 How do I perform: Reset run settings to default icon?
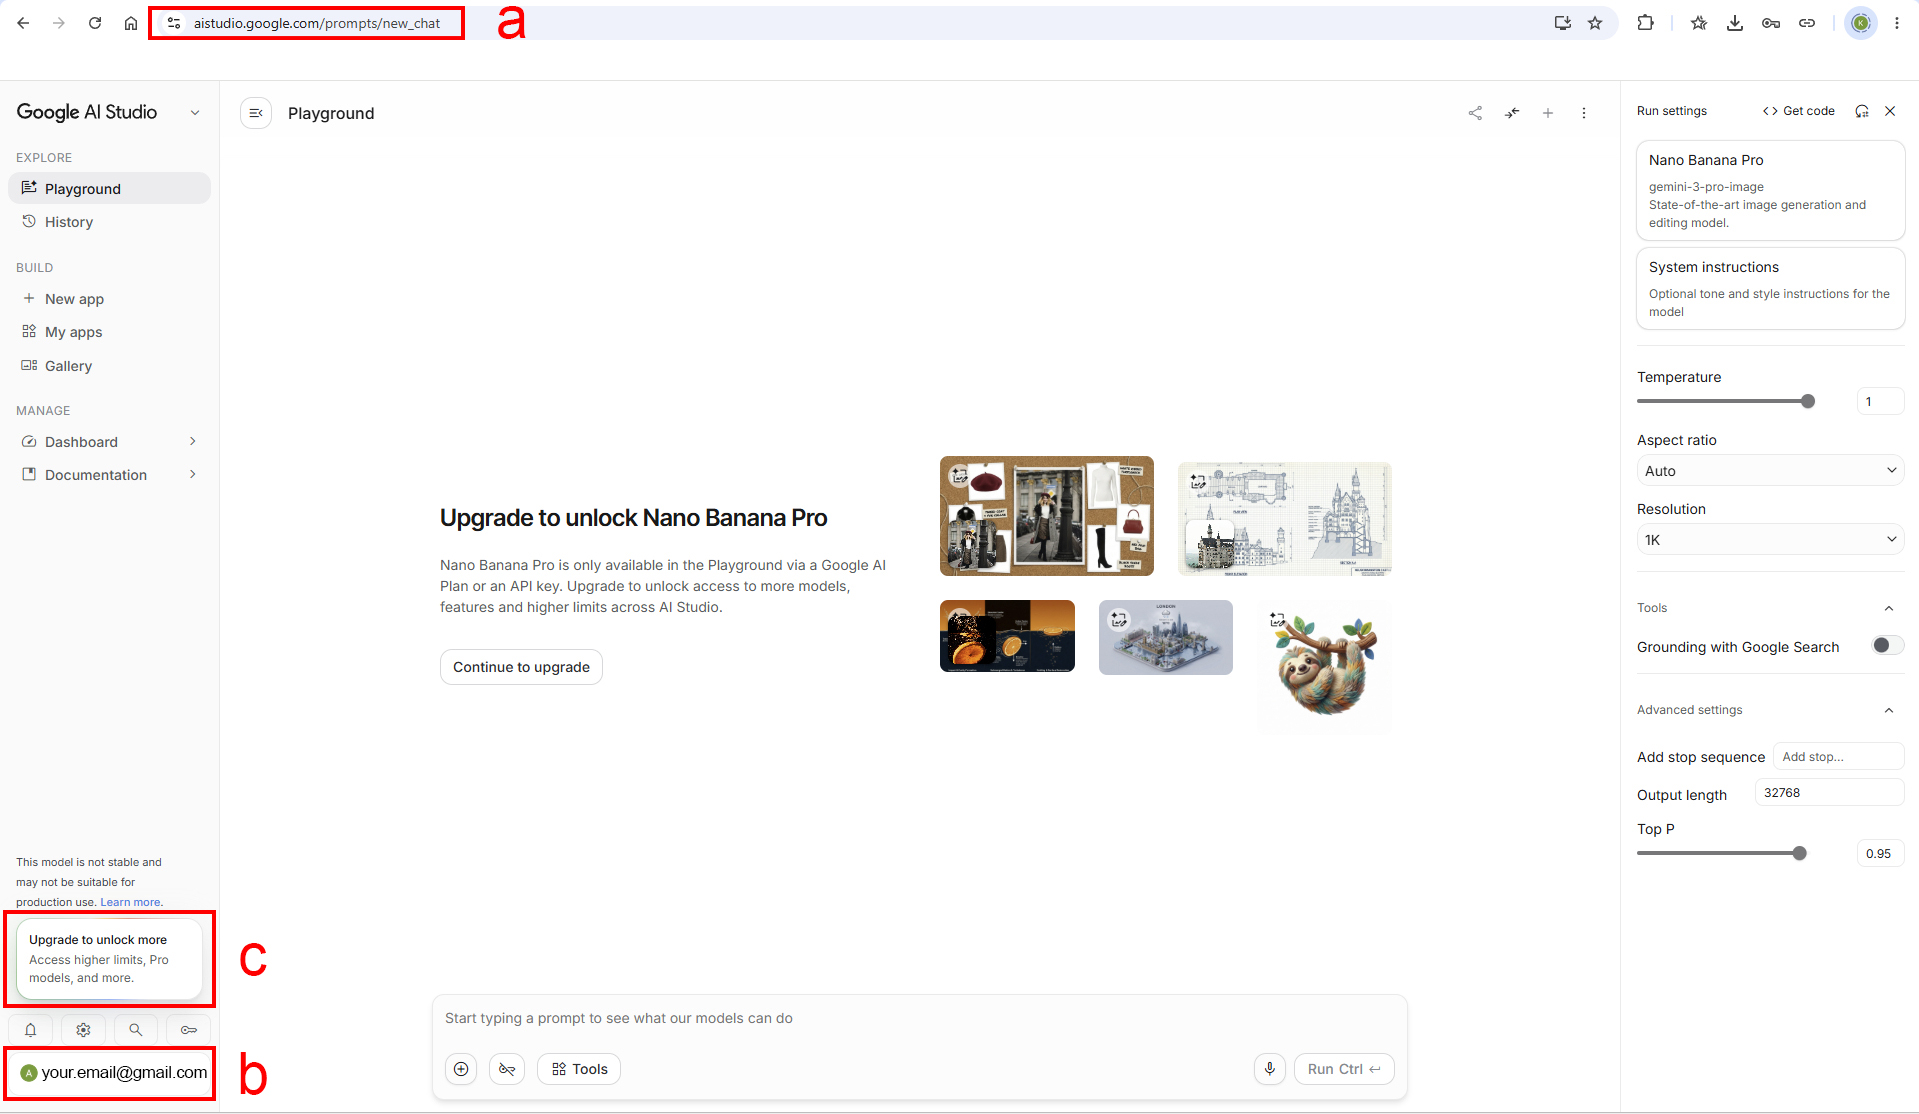tap(1862, 111)
